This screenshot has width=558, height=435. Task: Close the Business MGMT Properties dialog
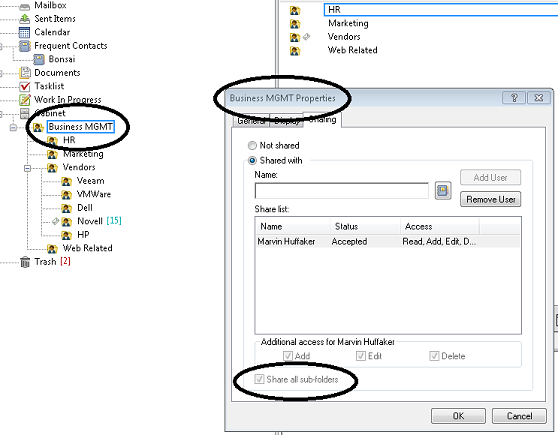coord(538,98)
